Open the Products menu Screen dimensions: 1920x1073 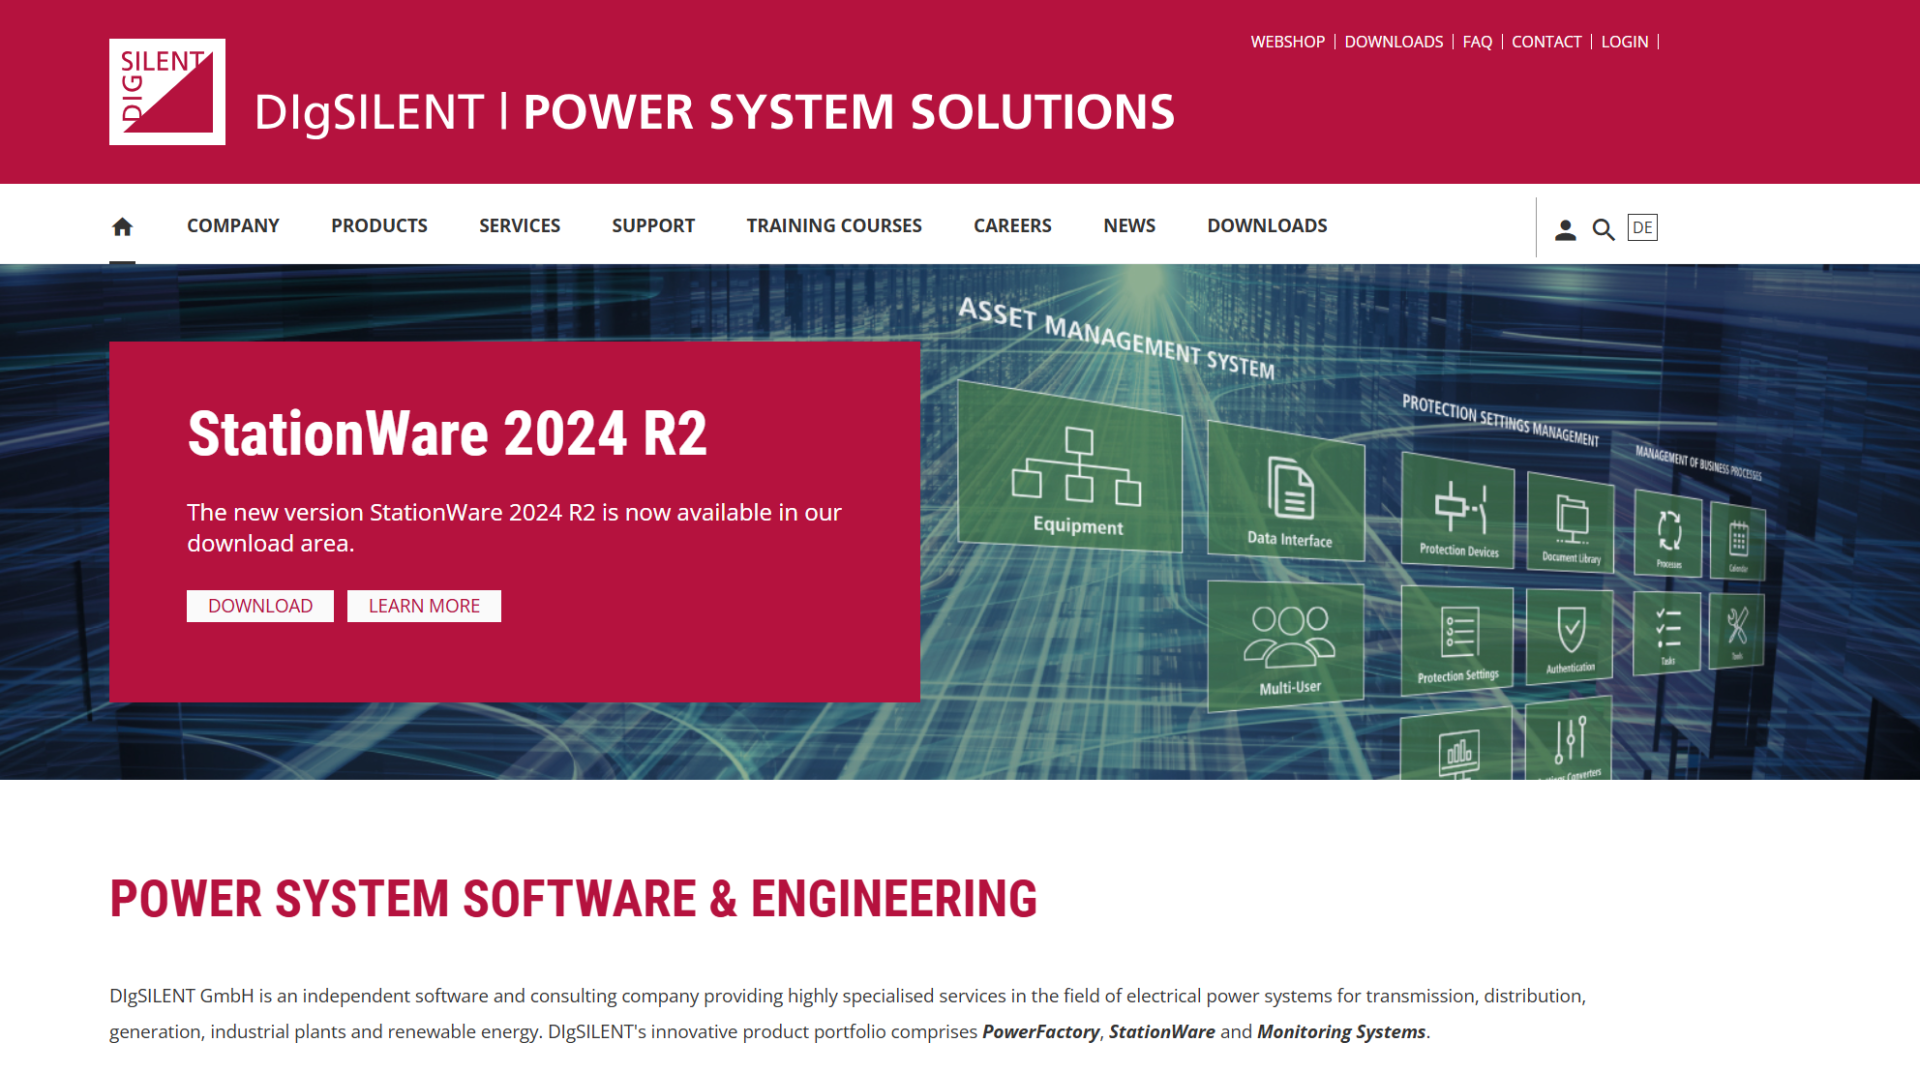tap(379, 226)
